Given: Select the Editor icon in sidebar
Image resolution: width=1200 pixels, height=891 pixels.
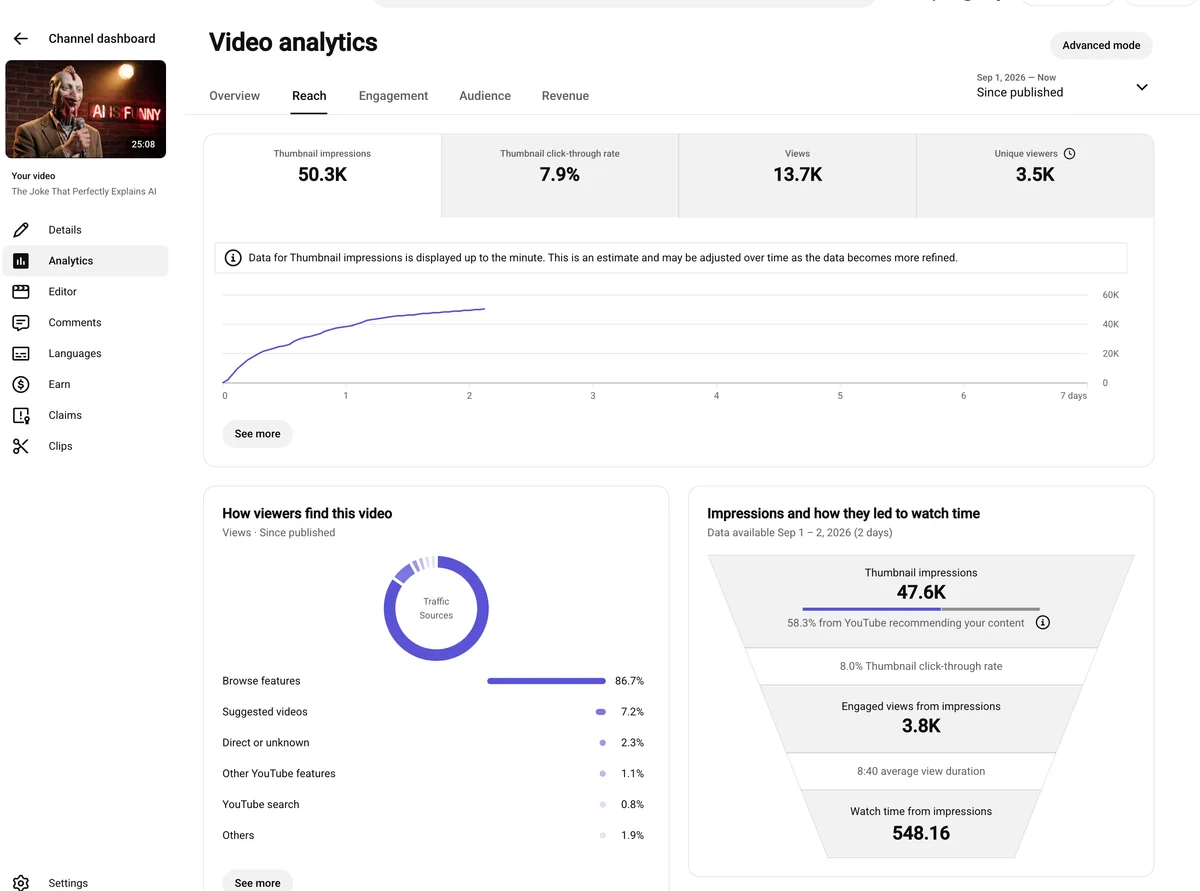Looking at the screenshot, I should point(21,292).
